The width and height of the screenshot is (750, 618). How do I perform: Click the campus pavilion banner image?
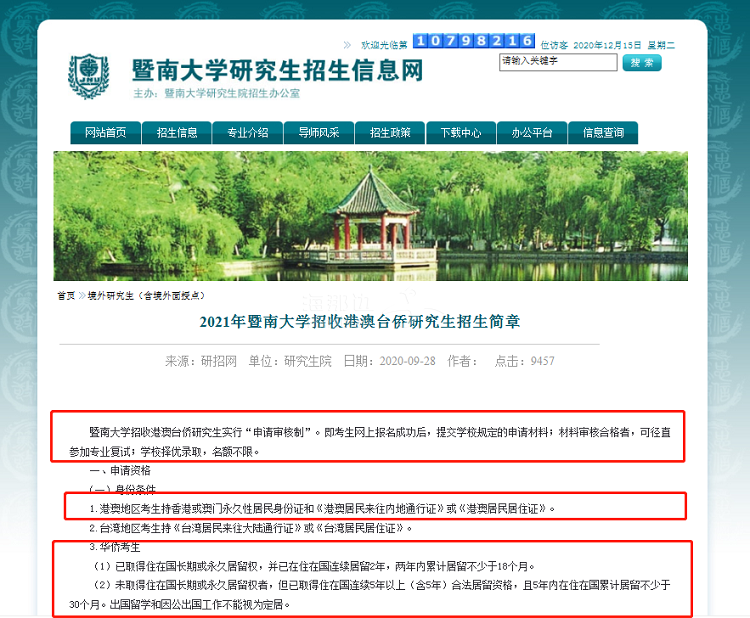(x=370, y=215)
